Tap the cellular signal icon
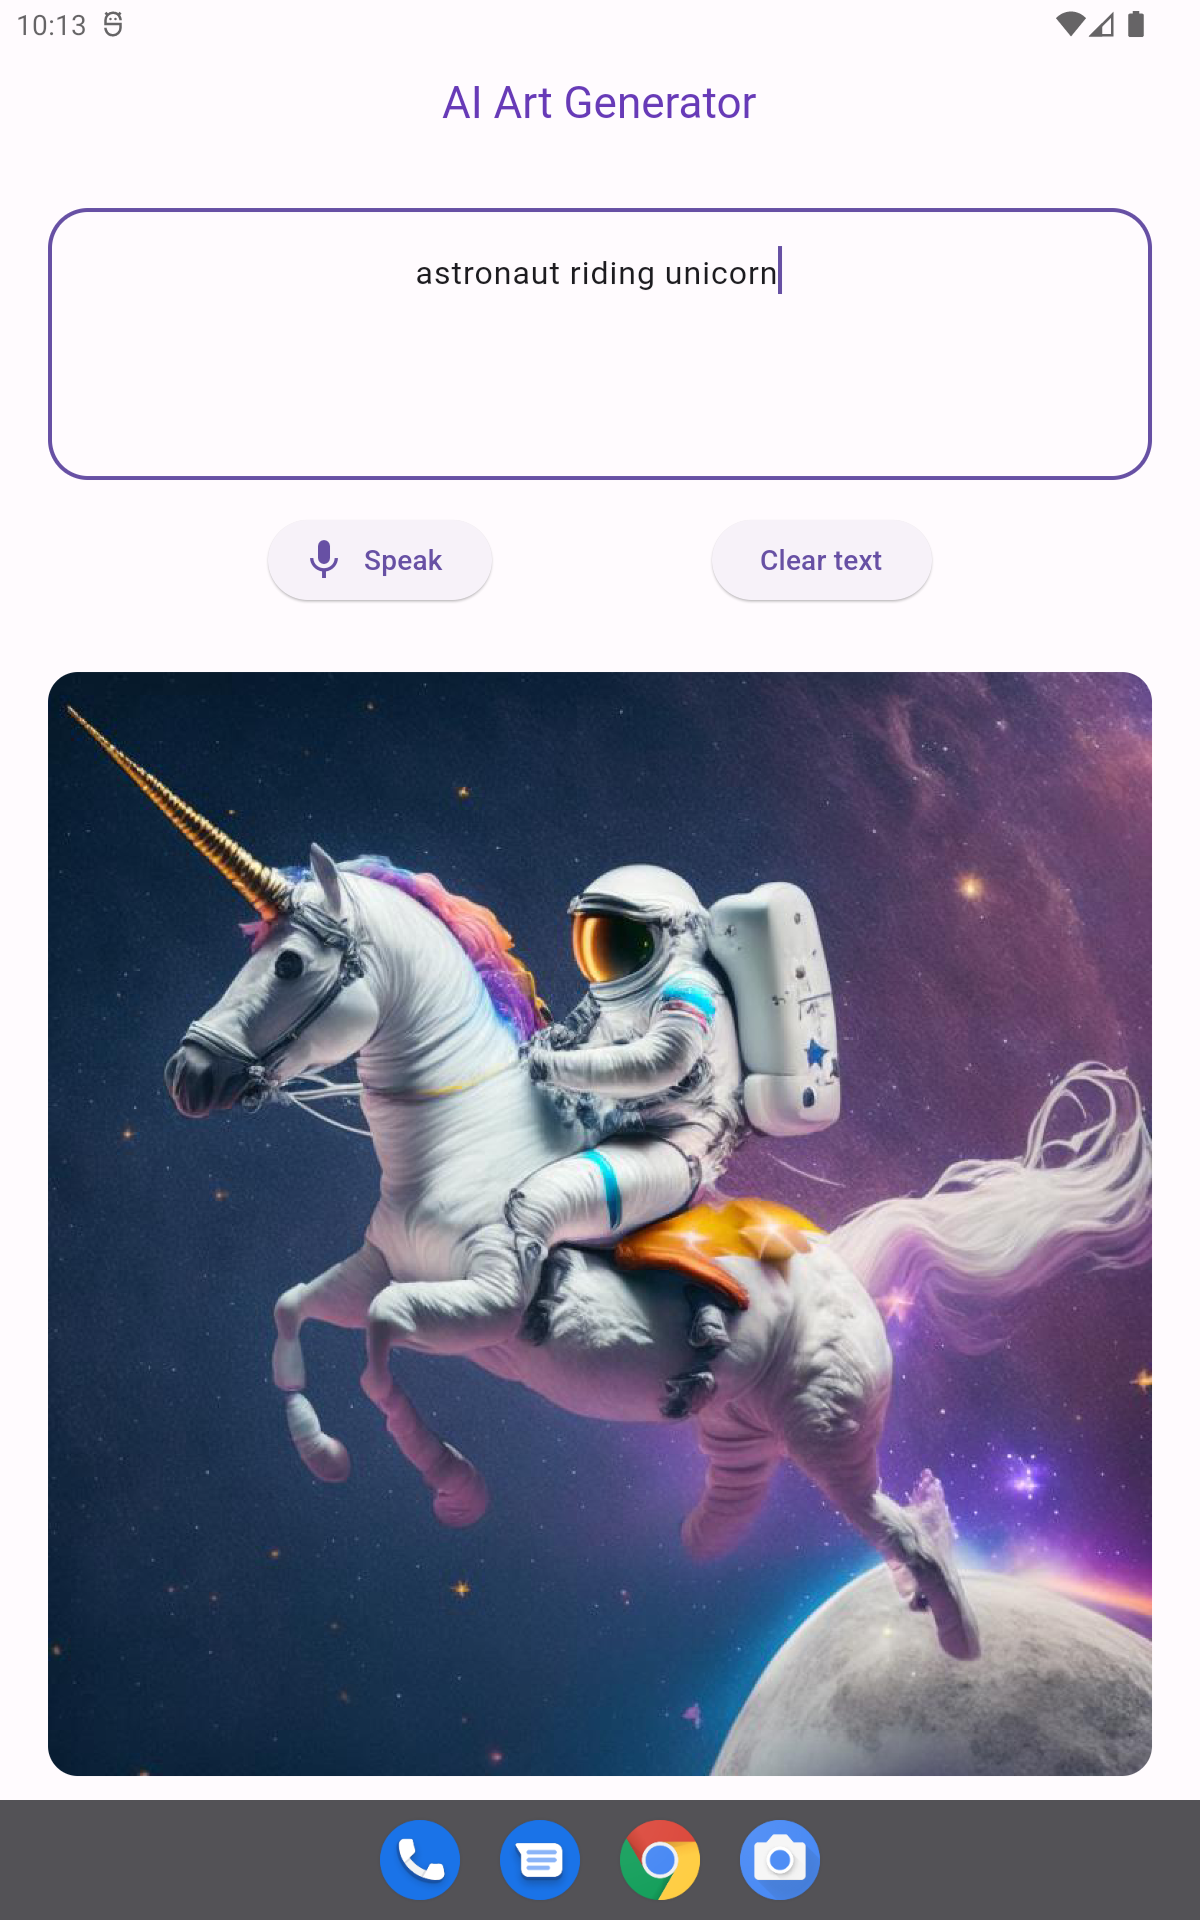 click(x=1102, y=24)
